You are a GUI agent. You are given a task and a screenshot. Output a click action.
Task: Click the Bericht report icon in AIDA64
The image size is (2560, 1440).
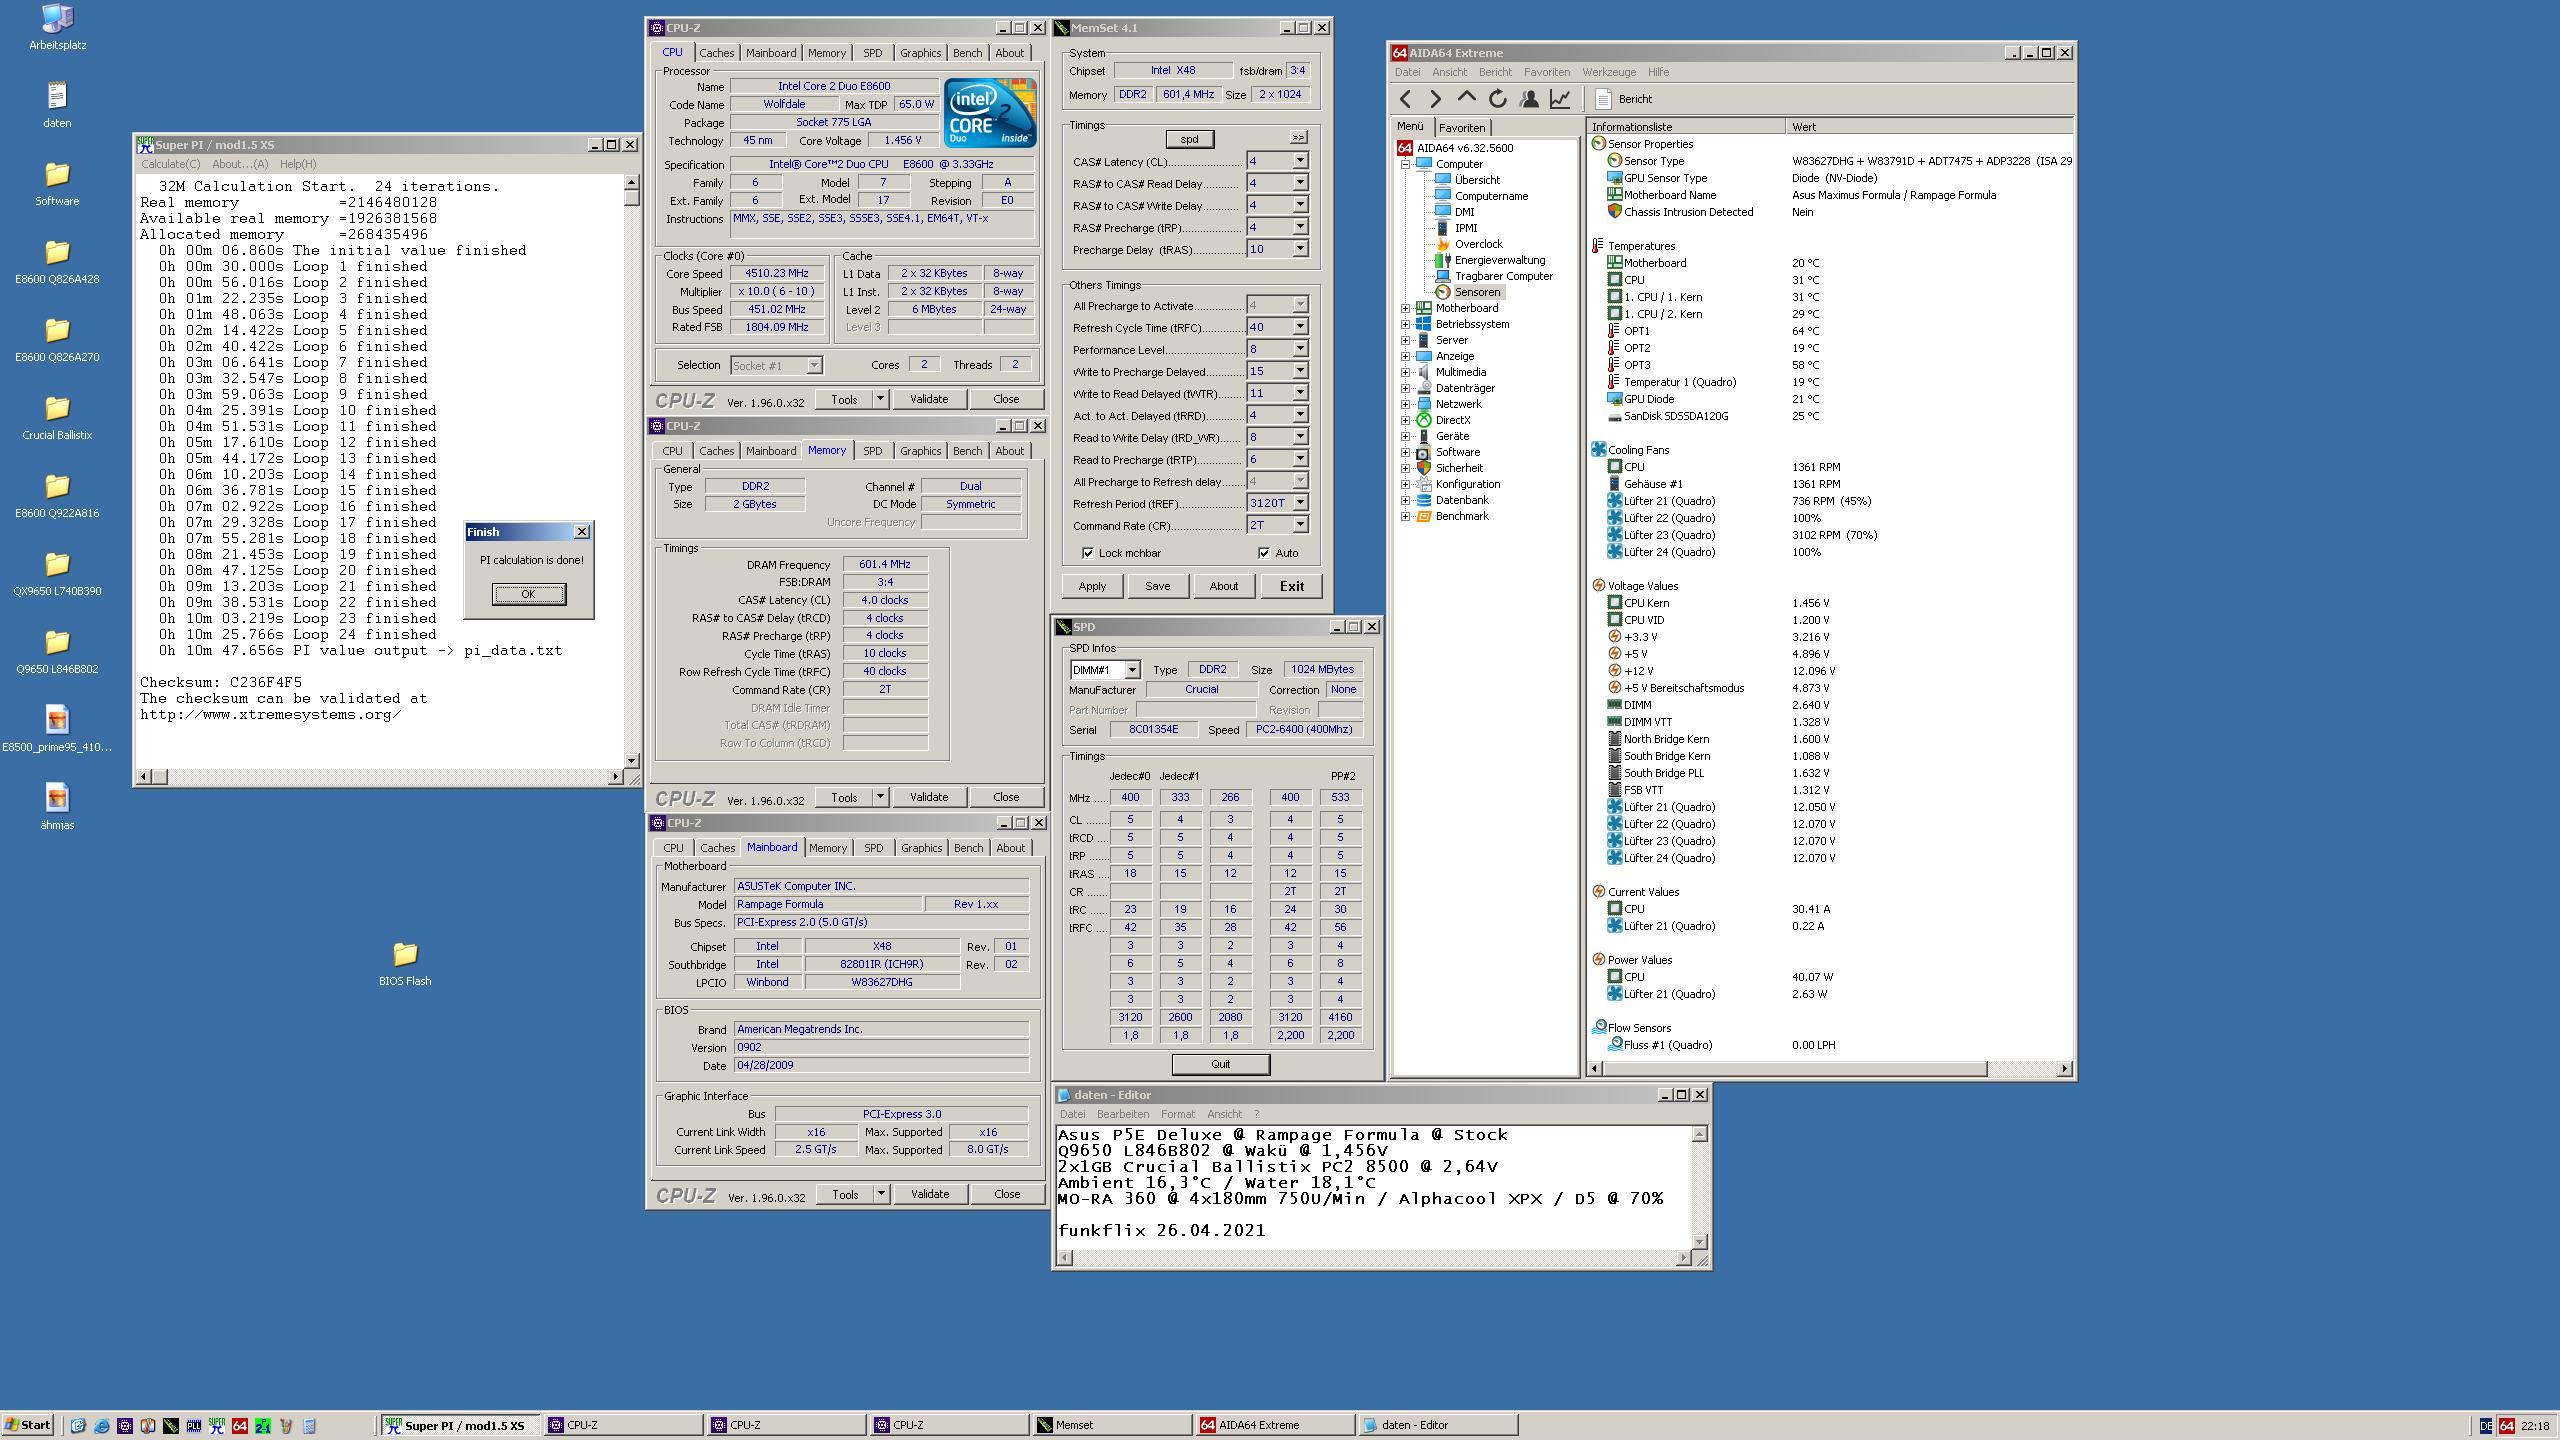click(1603, 98)
